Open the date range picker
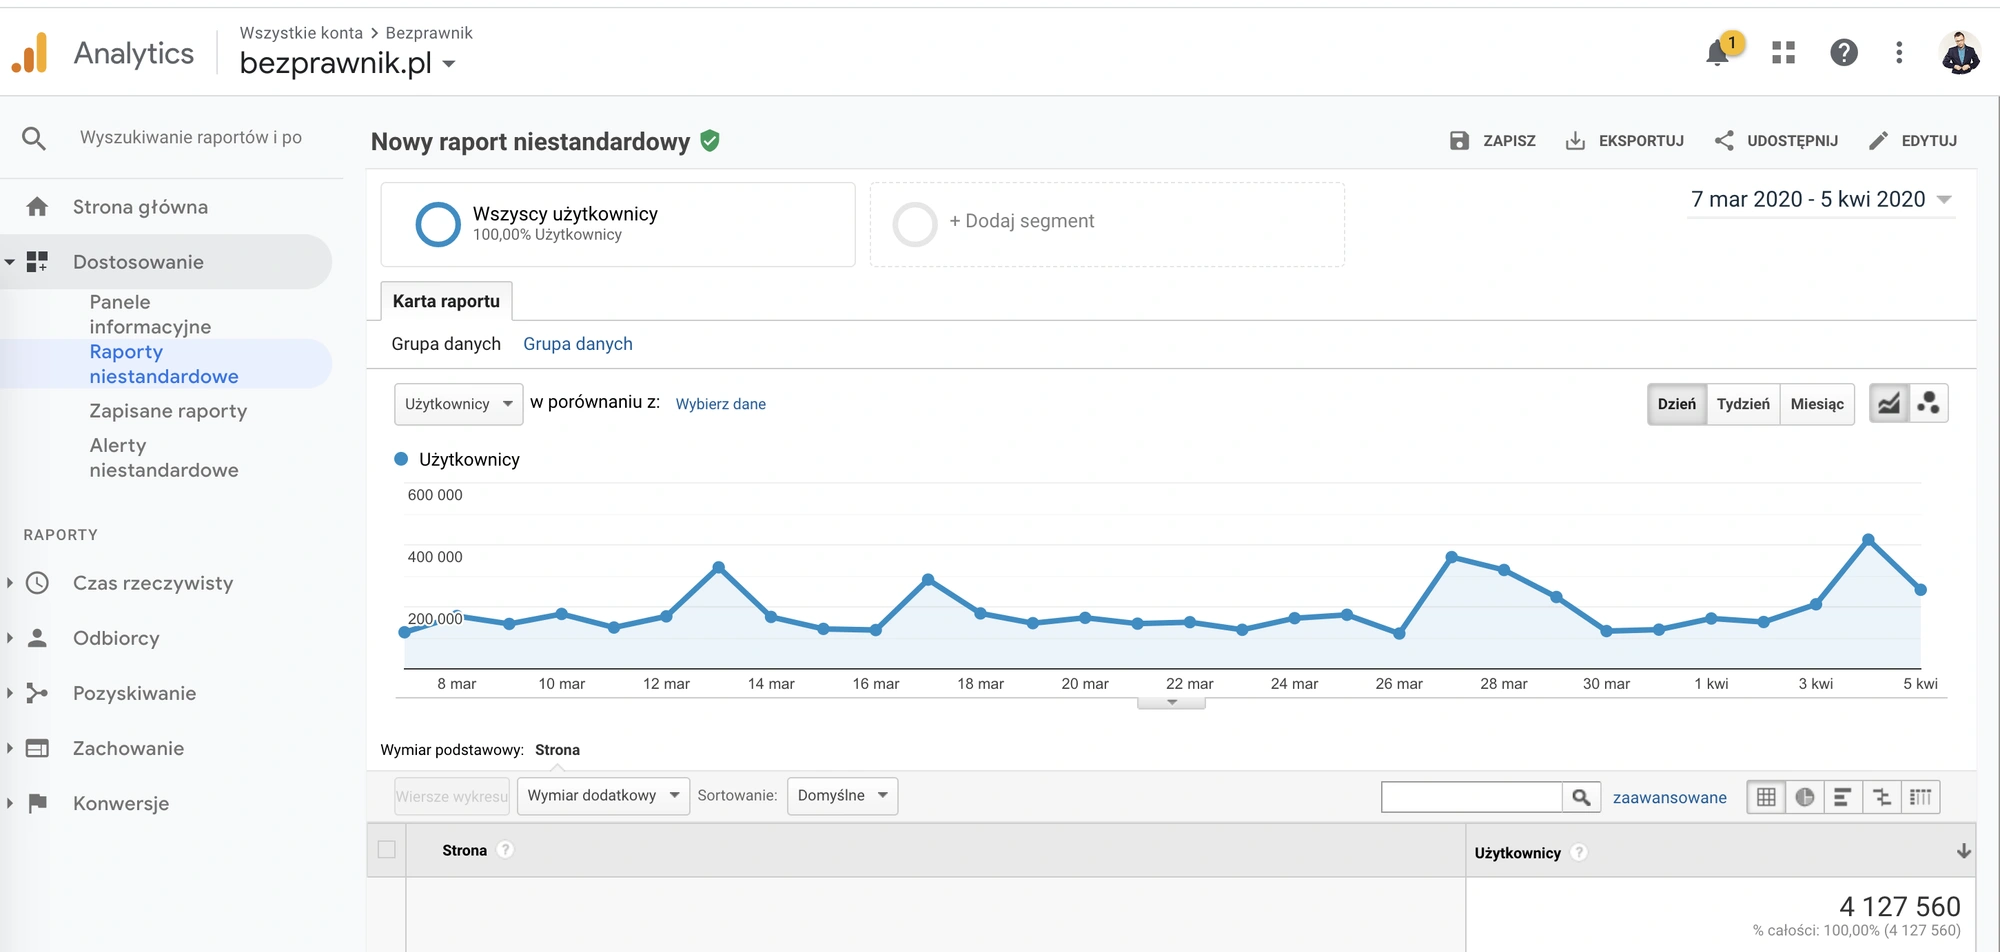The image size is (2000, 952). click(1820, 200)
